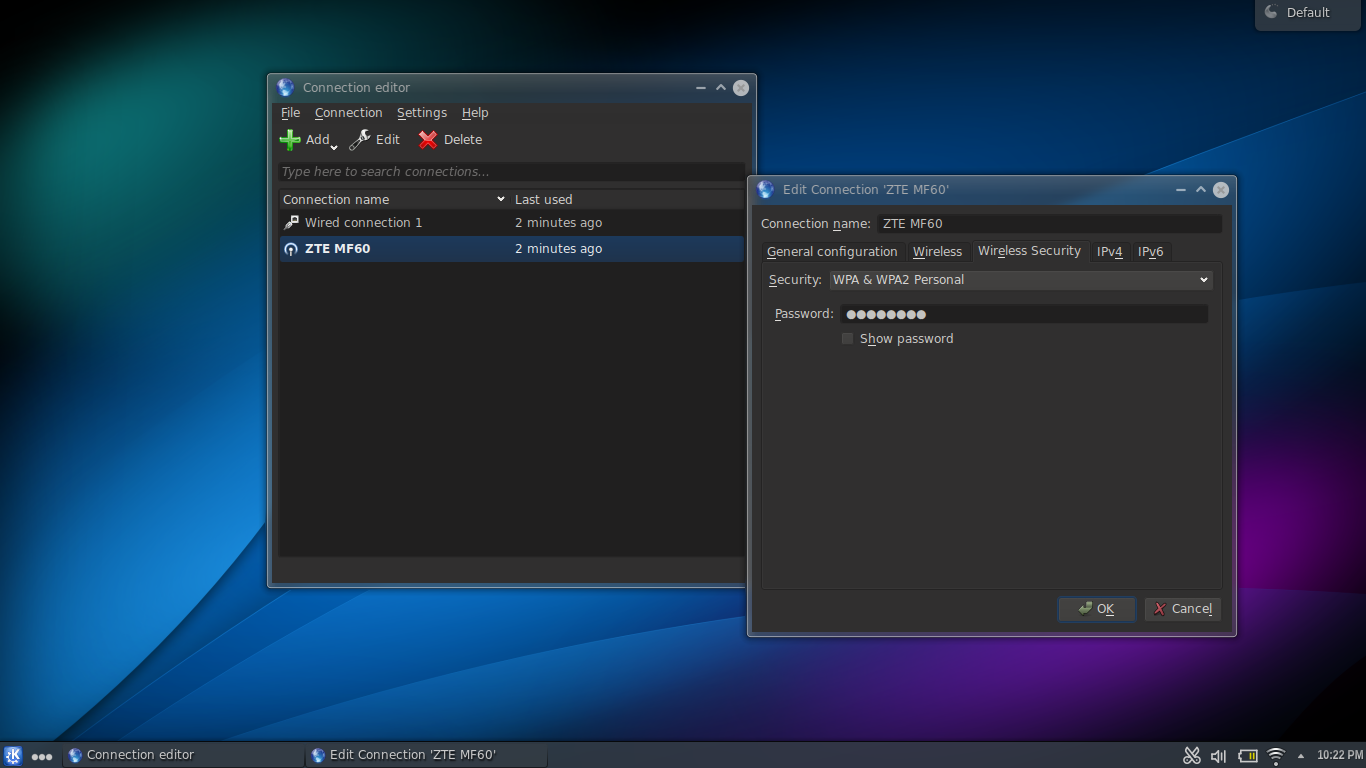Close the Edit Connection dialog
The image size is (1366, 768).
tap(1221, 190)
